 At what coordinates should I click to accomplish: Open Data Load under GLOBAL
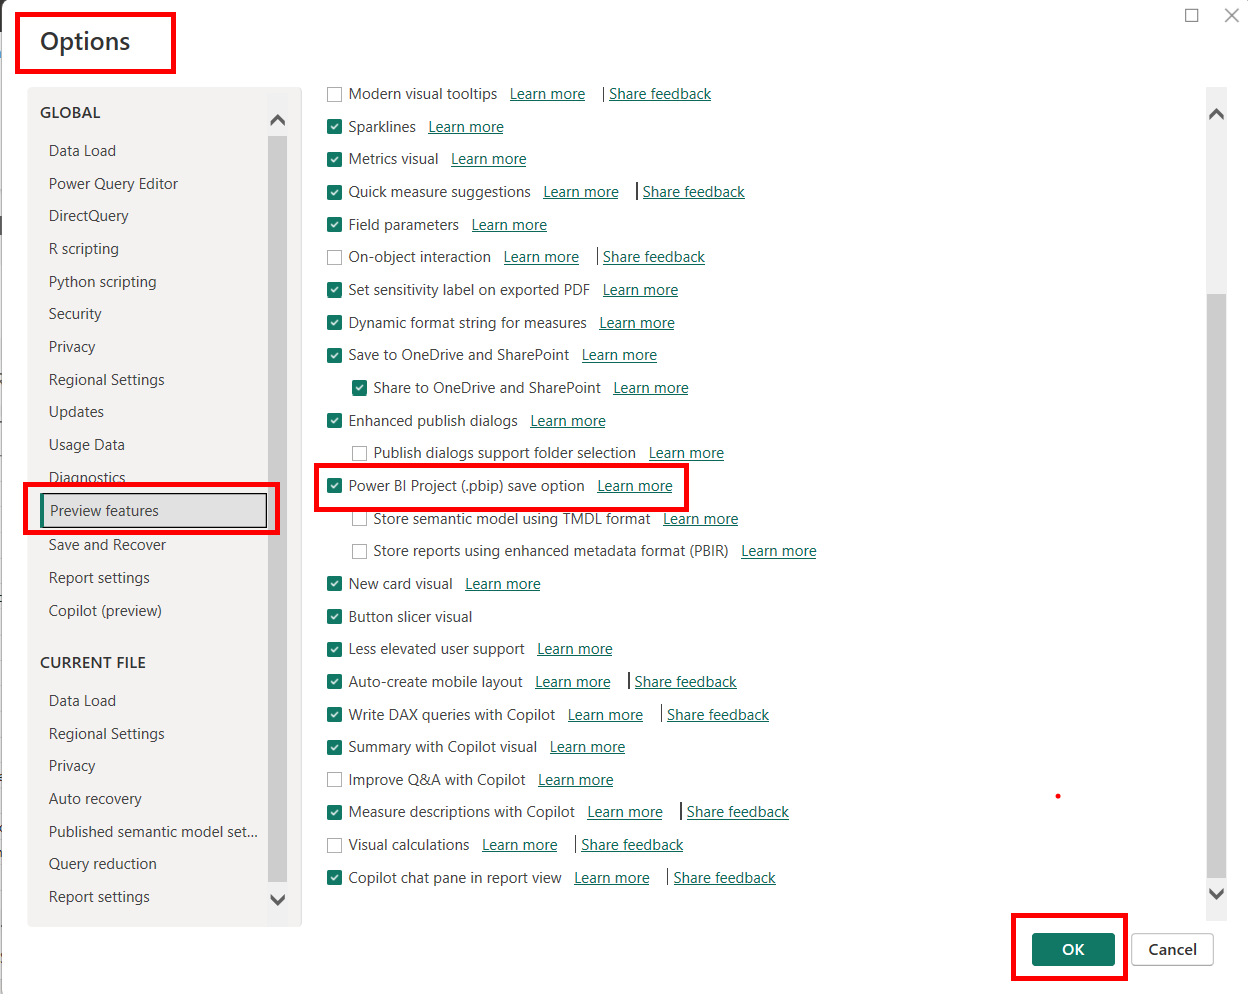click(x=82, y=151)
